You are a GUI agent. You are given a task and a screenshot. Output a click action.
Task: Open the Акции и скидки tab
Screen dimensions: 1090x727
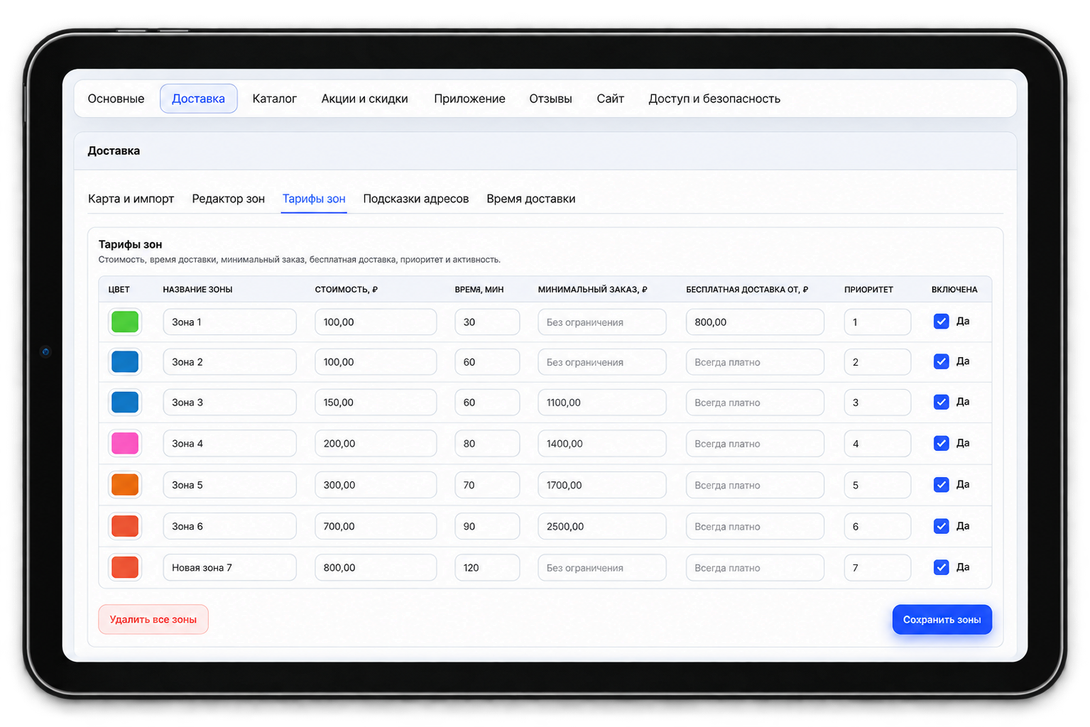pos(364,99)
